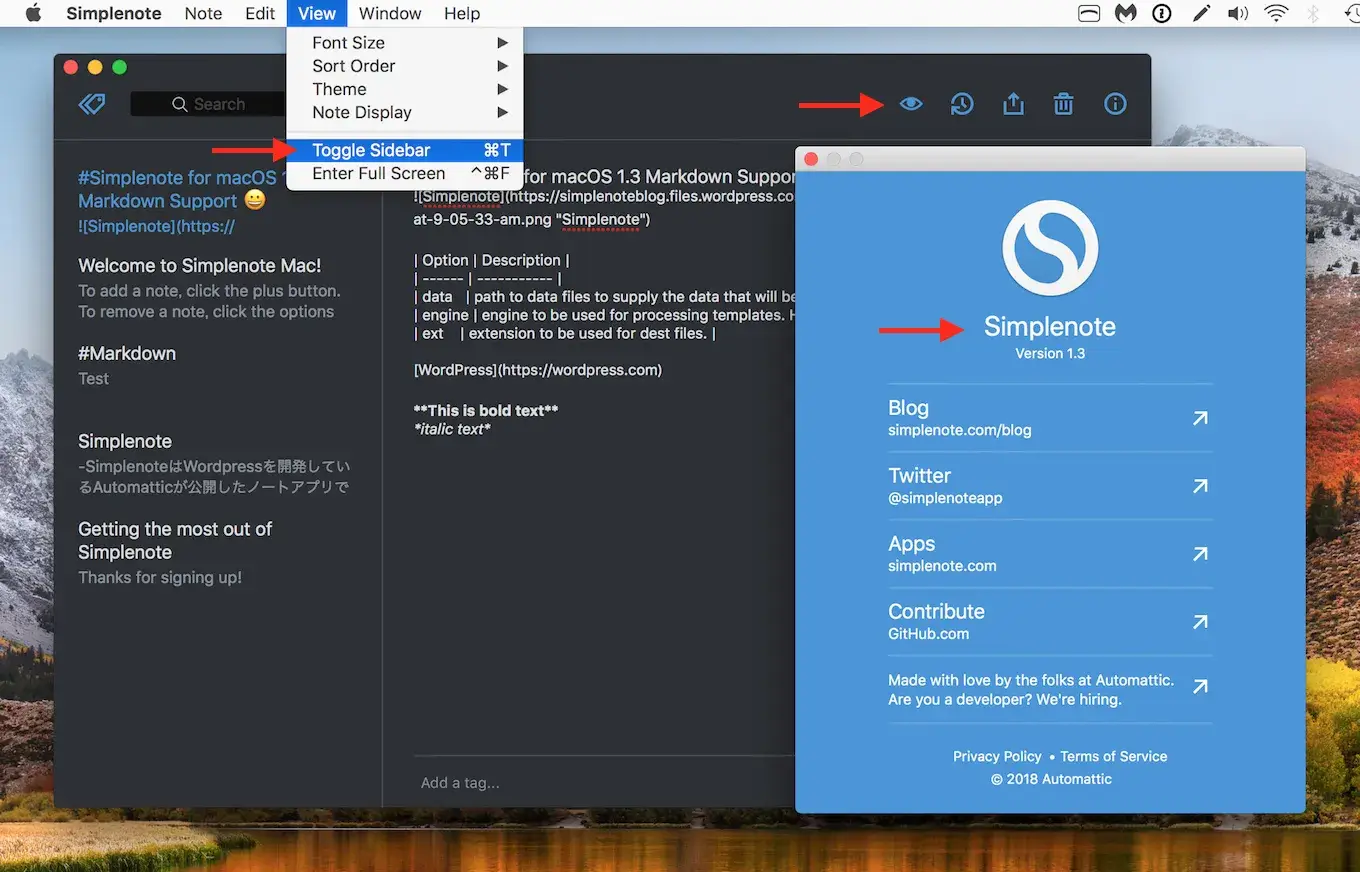
Task: Open the Privacy Policy link
Action: point(996,756)
